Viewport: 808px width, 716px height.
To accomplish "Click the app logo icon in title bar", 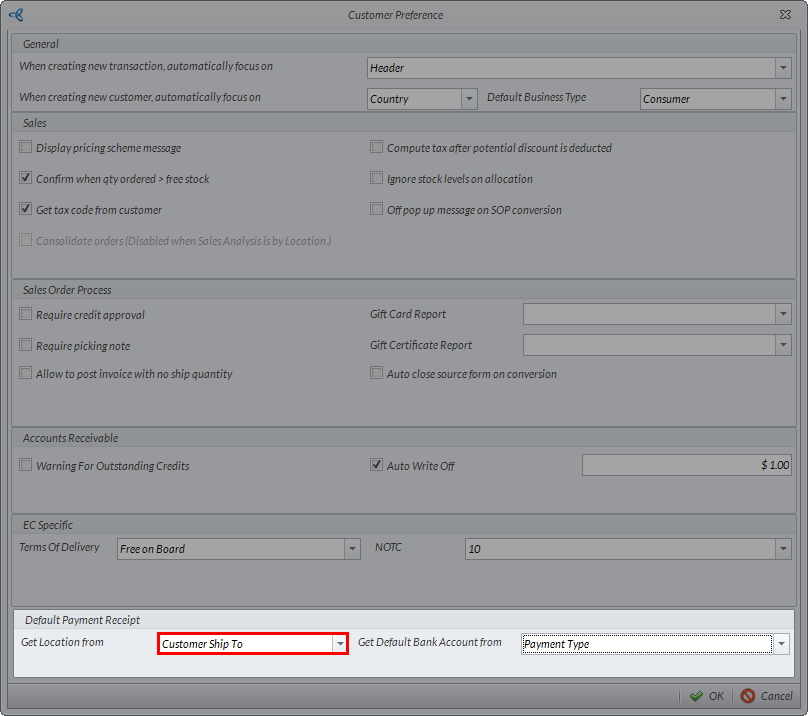I will pos(16,15).
